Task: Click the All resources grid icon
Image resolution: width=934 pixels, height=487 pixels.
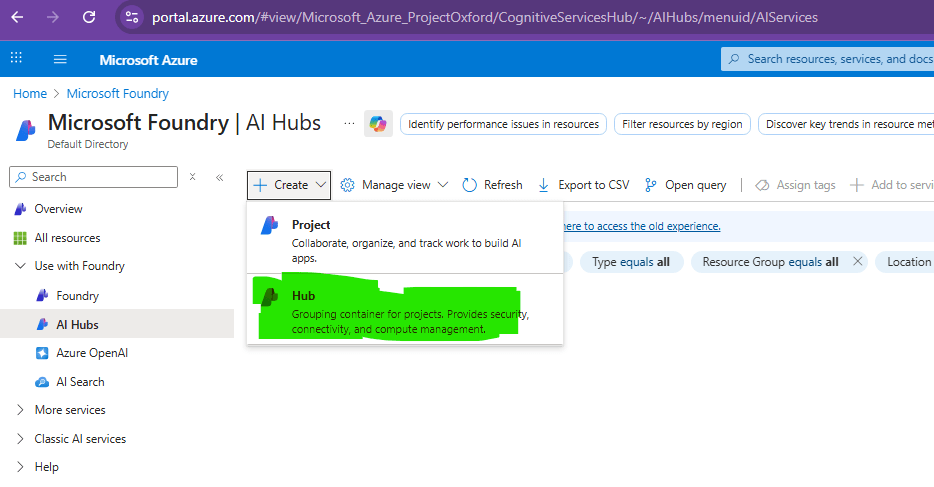Action: [x=20, y=238]
